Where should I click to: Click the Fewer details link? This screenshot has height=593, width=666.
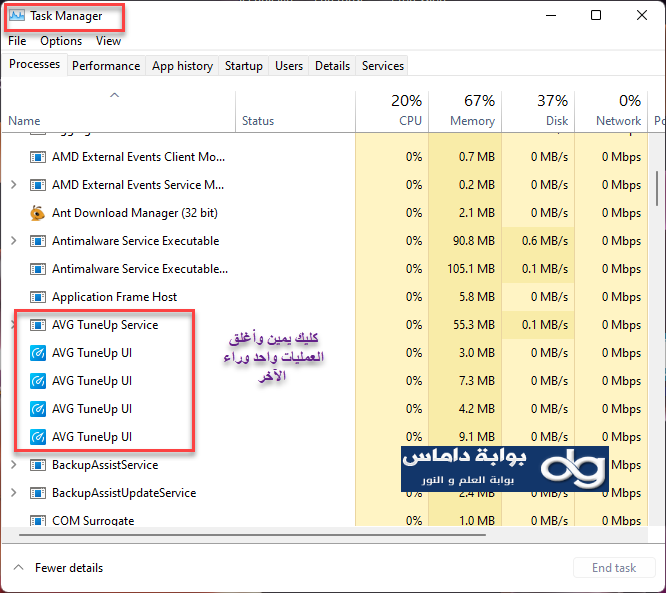69,568
